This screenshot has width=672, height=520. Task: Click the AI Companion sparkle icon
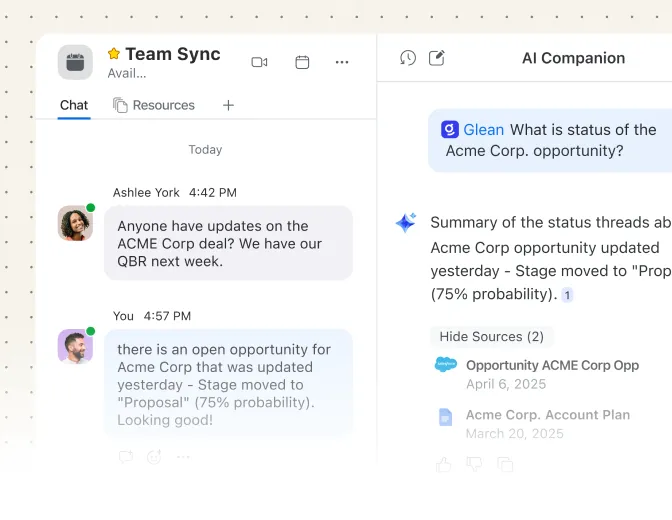point(406,222)
